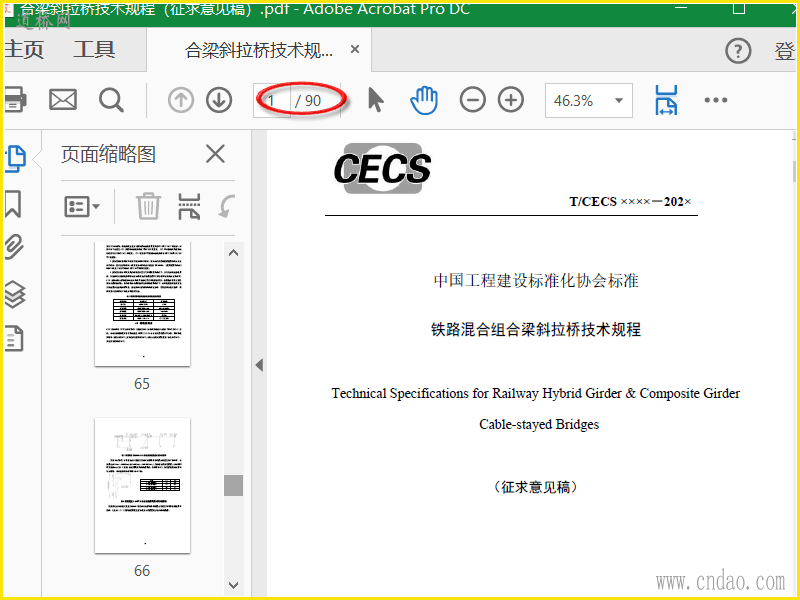Switch to 工具 tools tab
This screenshot has height=600, width=800.
coord(94,49)
